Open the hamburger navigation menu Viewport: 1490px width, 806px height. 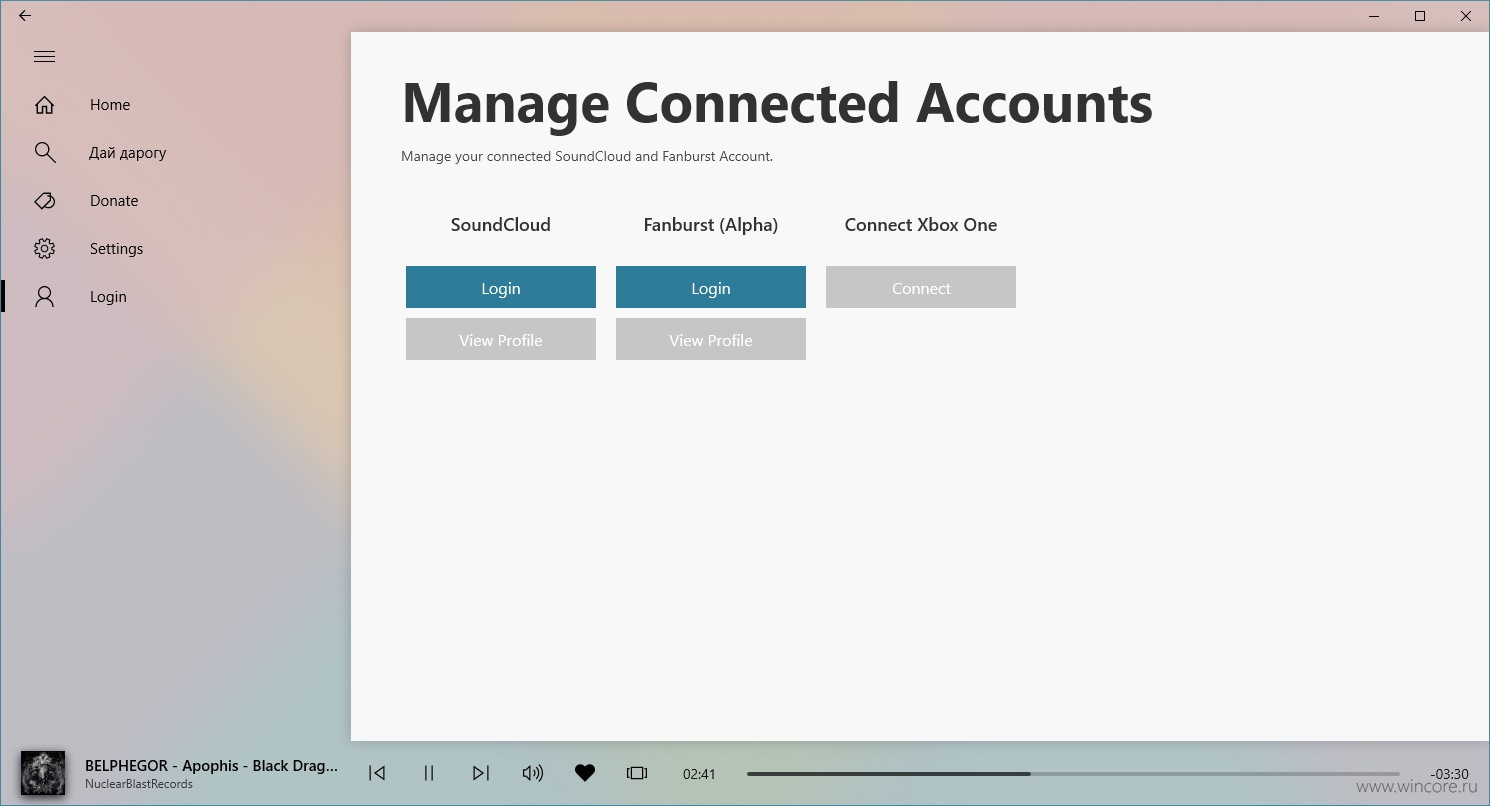pyautogui.click(x=44, y=57)
